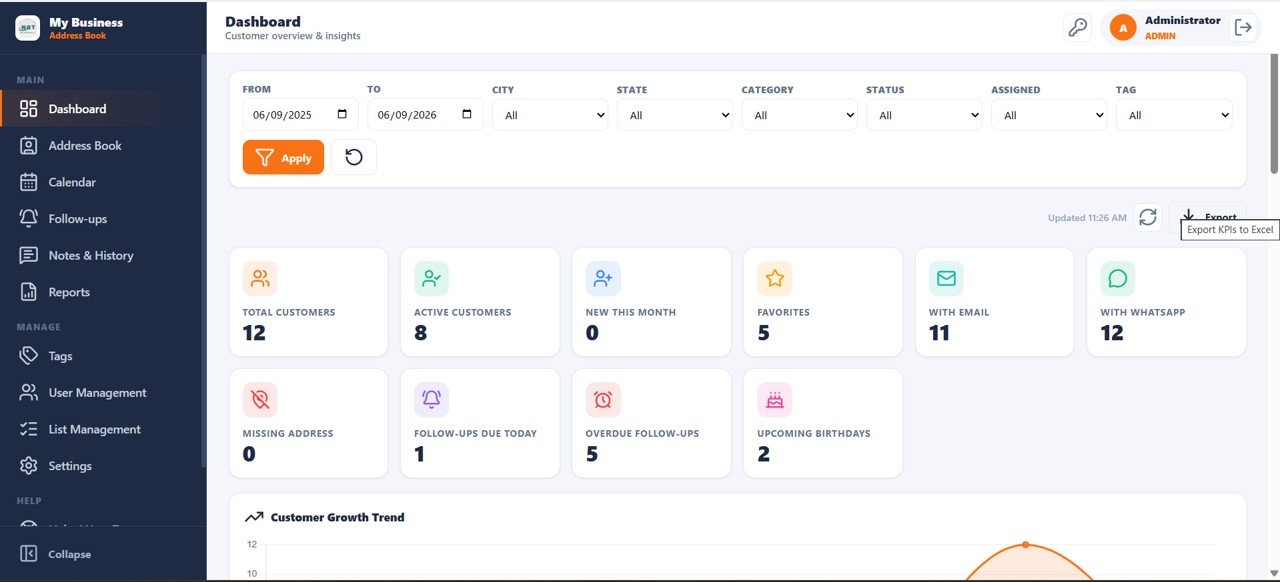Open the key/password icon in header

[1077, 28]
